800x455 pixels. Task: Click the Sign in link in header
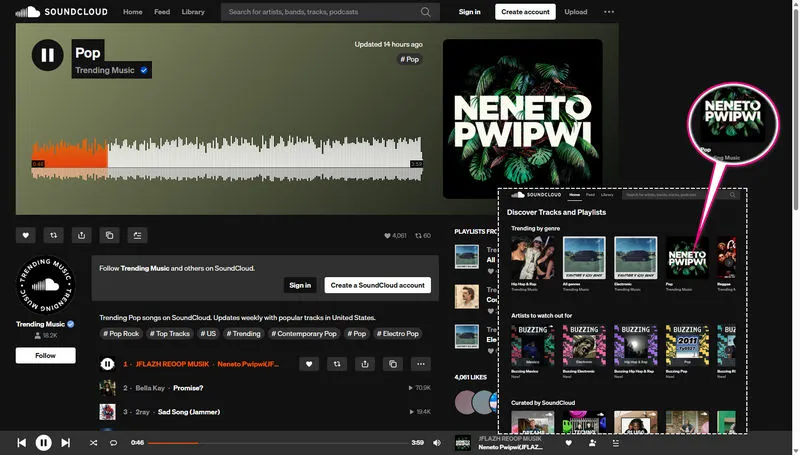tap(469, 12)
